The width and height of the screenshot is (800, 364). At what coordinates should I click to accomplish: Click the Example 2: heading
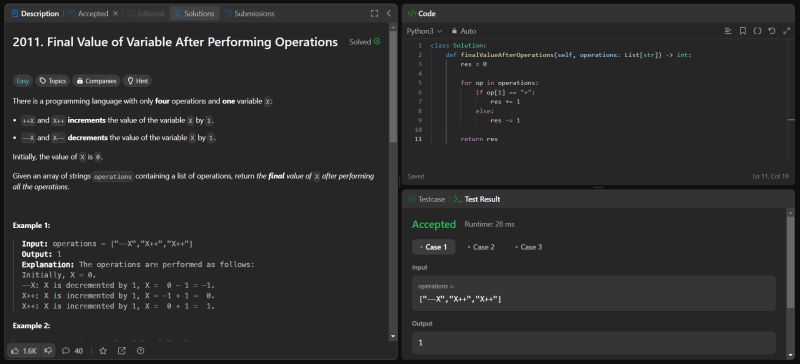[x=31, y=325]
